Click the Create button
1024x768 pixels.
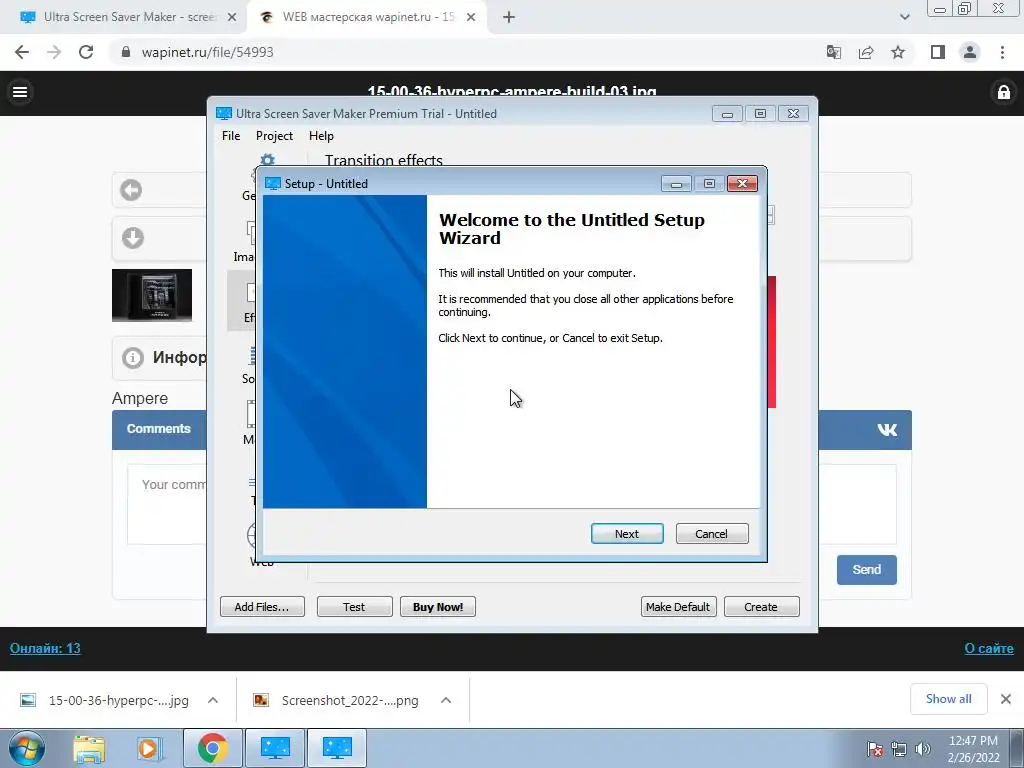pos(761,607)
